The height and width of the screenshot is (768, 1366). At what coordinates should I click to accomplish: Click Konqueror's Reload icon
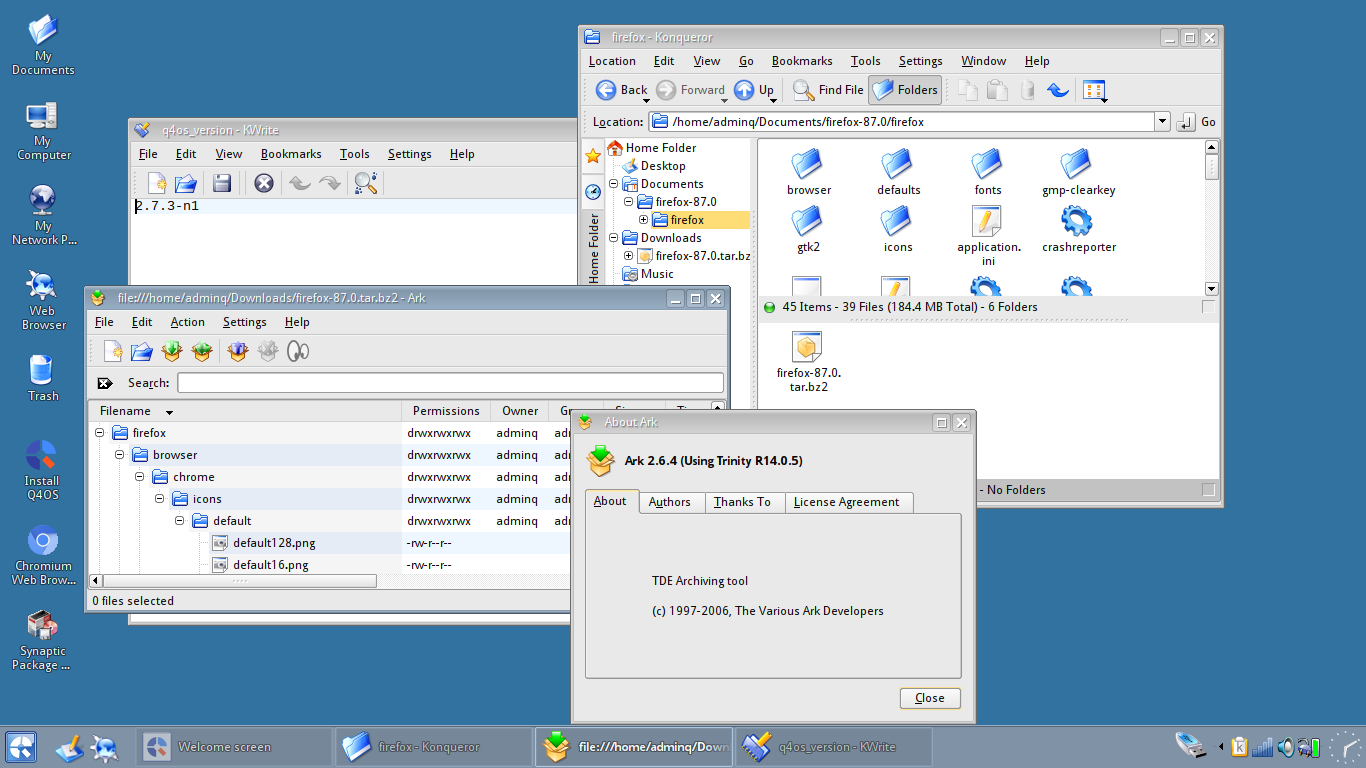pyautogui.click(x=1058, y=90)
